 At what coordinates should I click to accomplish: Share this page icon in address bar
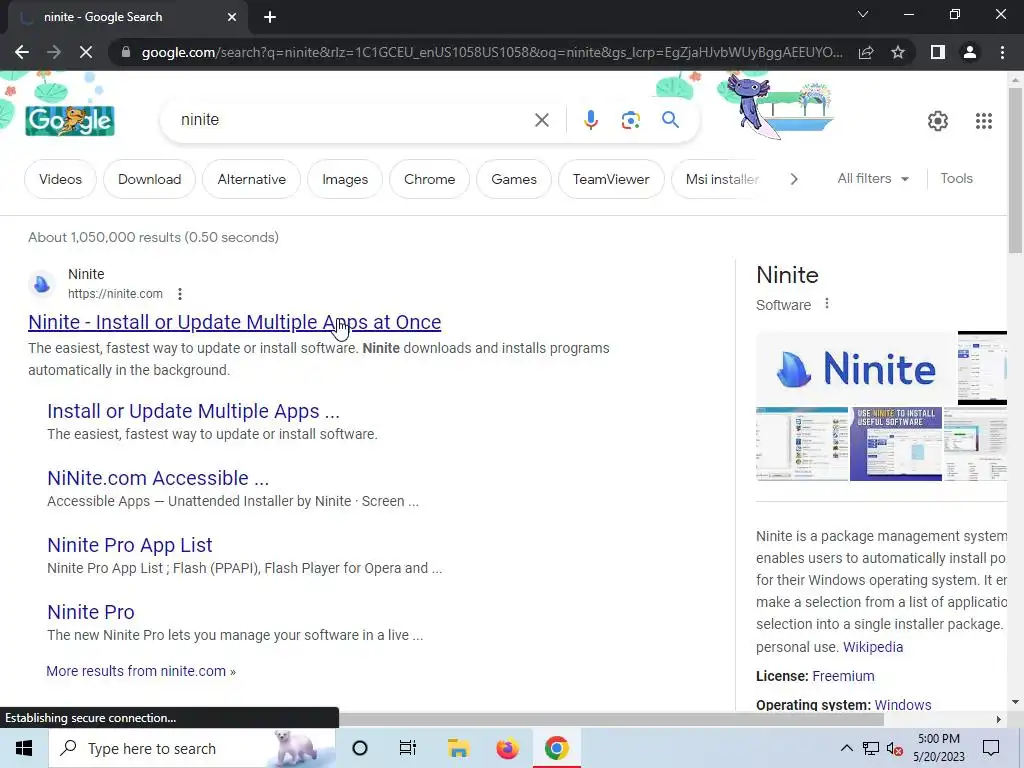coord(866,52)
